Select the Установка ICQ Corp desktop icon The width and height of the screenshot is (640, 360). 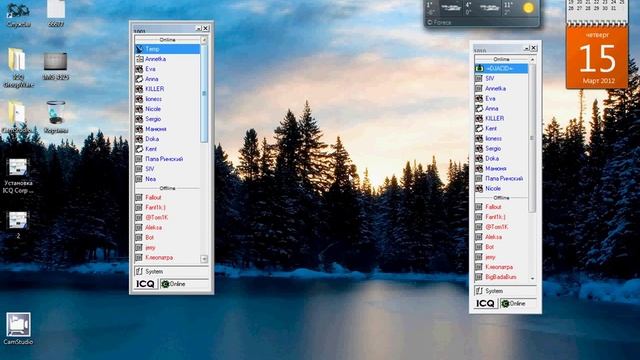coord(18,176)
